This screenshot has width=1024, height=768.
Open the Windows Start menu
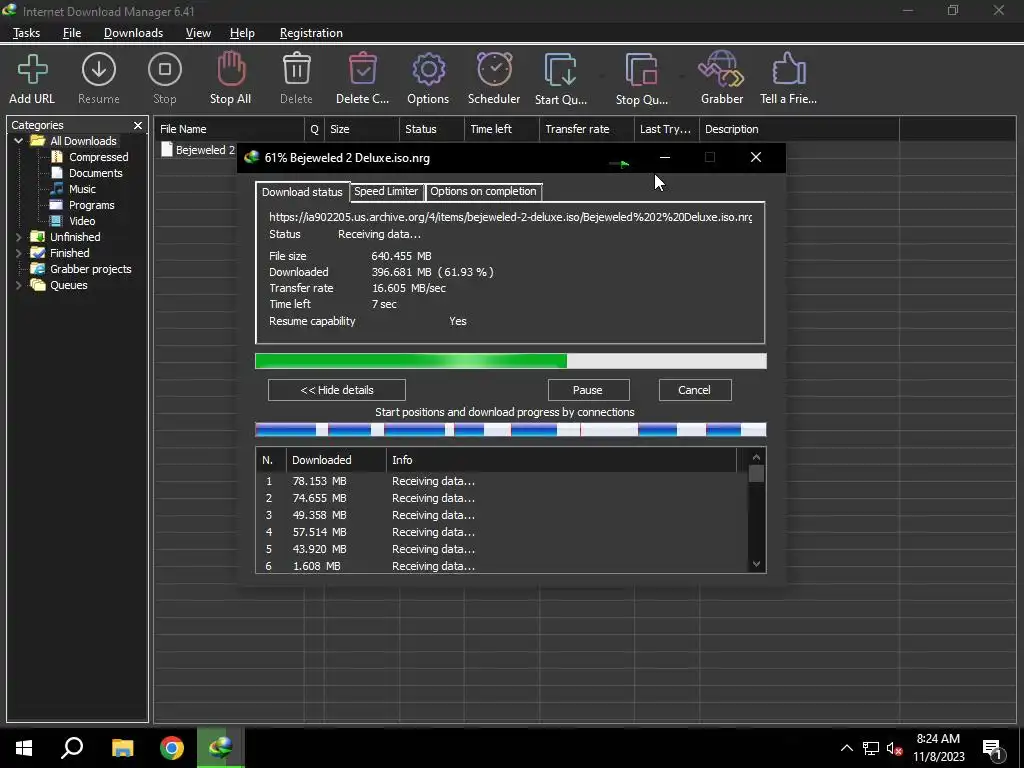click(x=24, y=747)
